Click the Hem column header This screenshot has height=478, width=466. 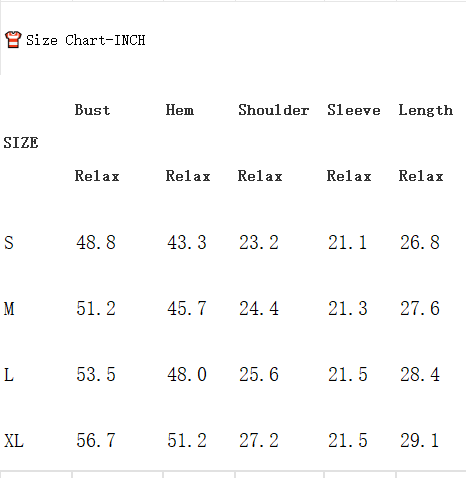pos(180,110)
